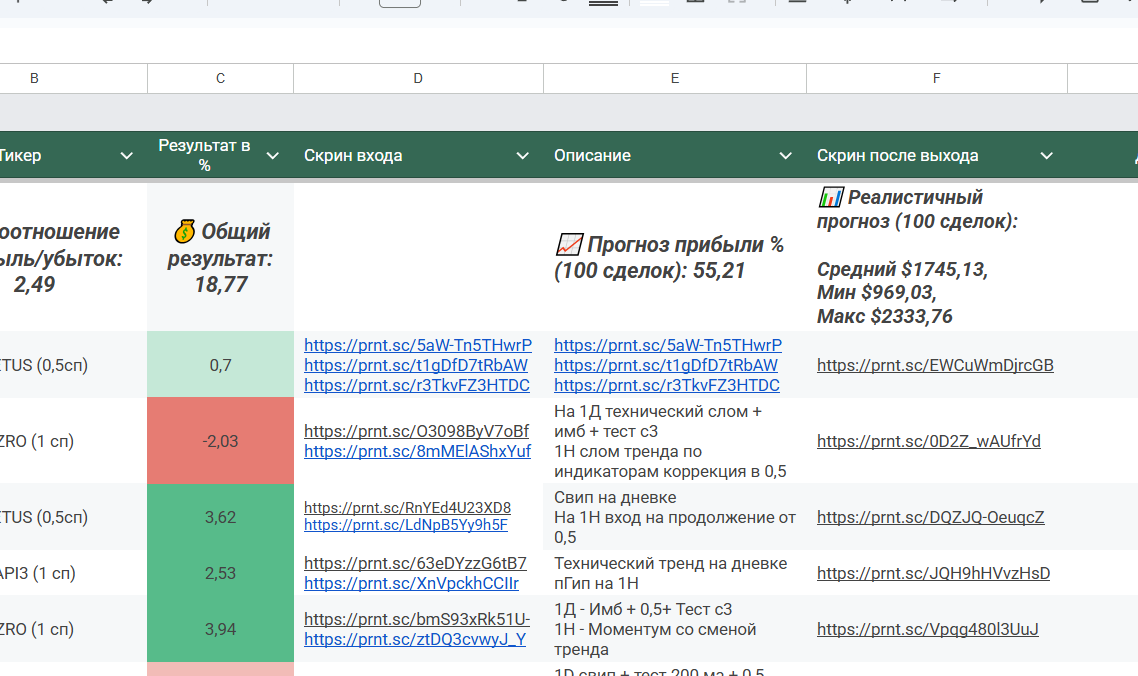This screenshot has height=676, width=1138.
Task: Select description 'Технический тренд на дневке' cell
Action: 675,573
